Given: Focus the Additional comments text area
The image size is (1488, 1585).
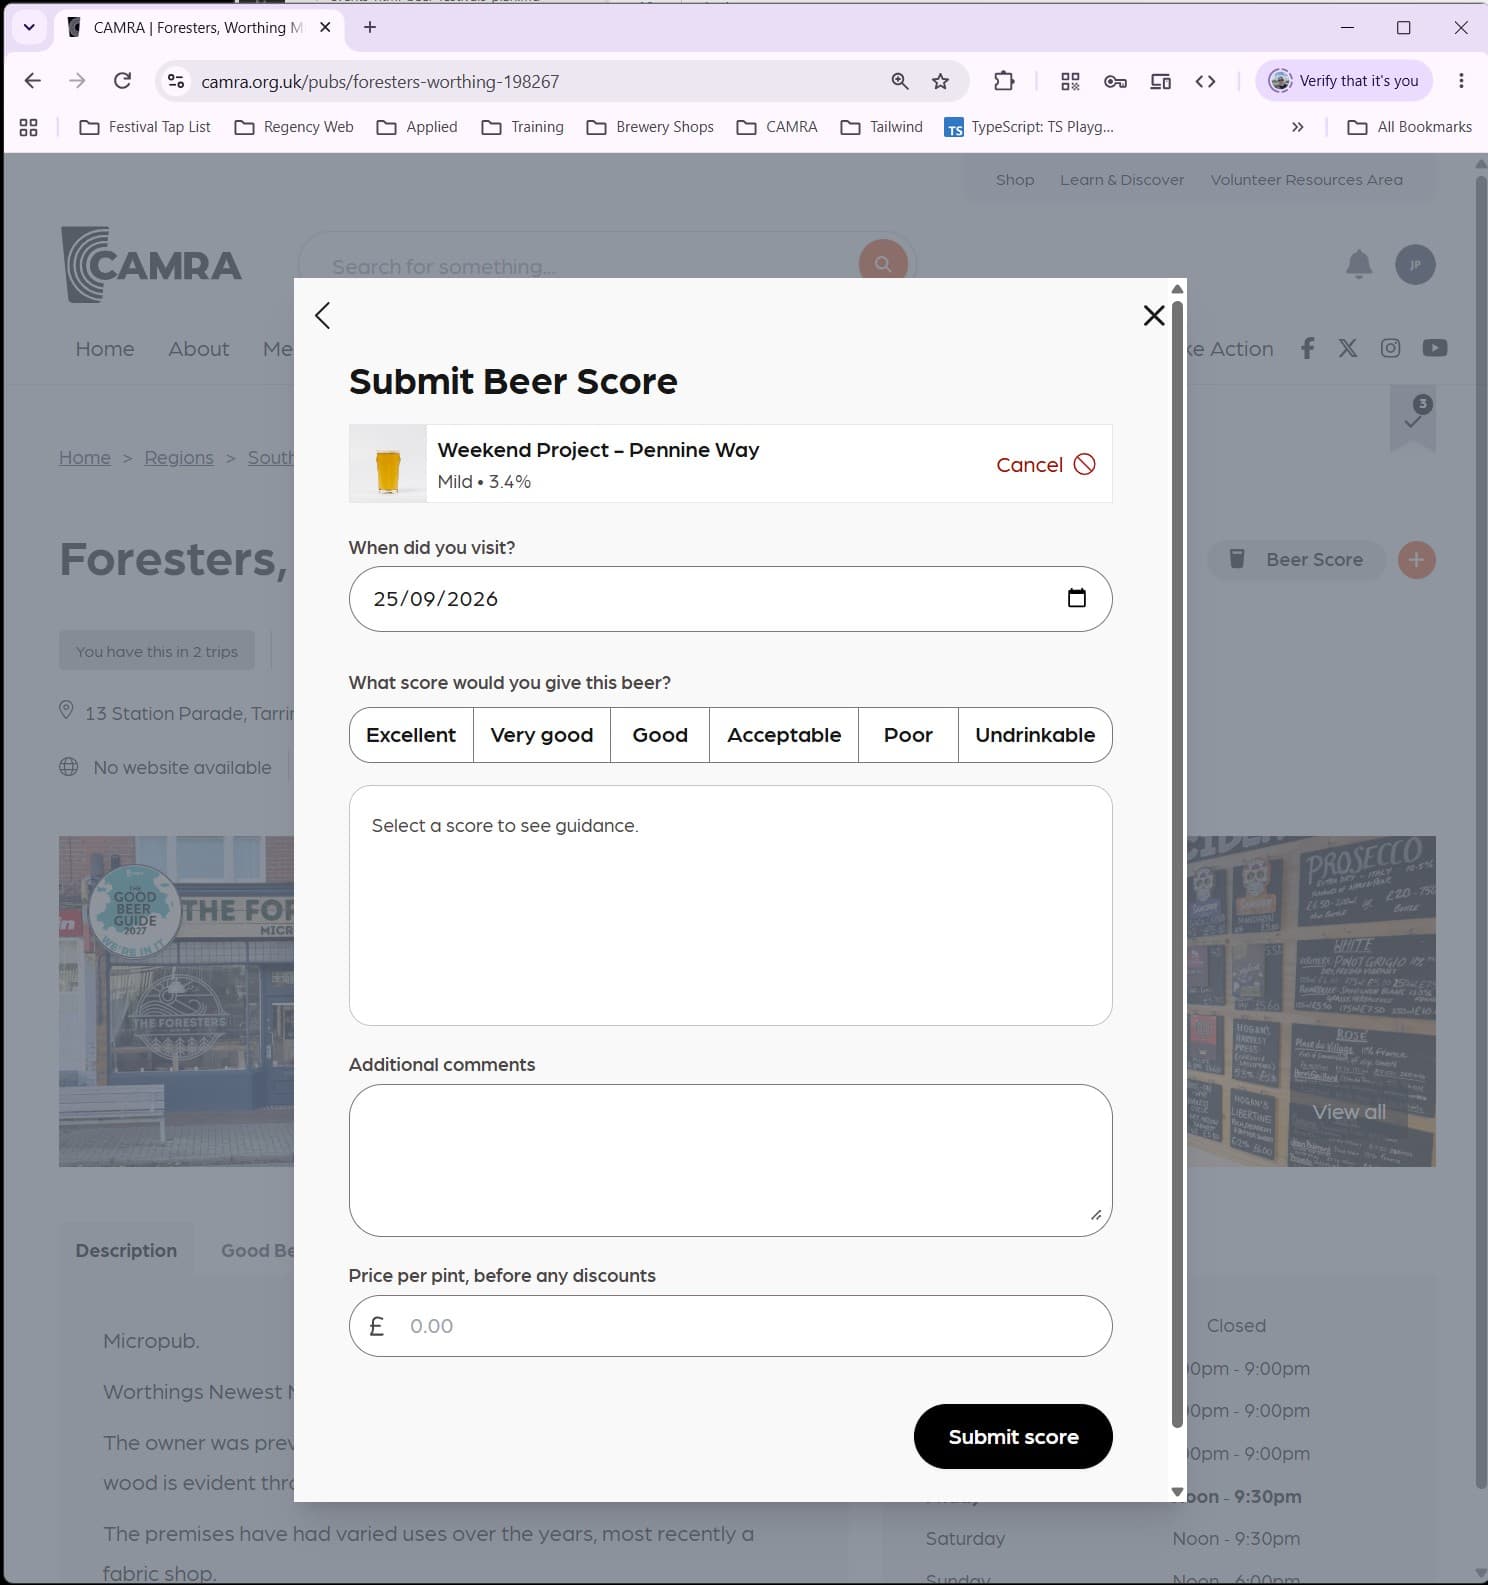Looking at the screenshot, I should click(730, 1160).
